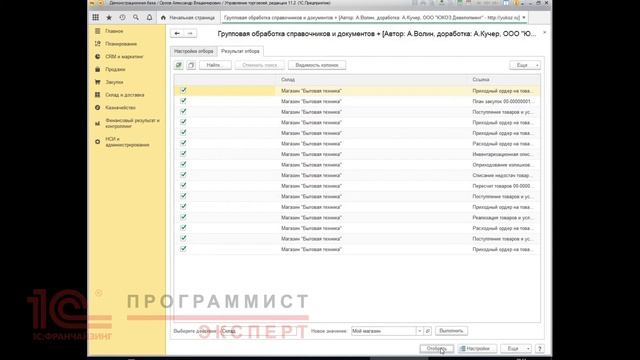Select the Оприходование излишков reference cell
Viewport: 640px width, 360px height.
(x=504, y=165)
